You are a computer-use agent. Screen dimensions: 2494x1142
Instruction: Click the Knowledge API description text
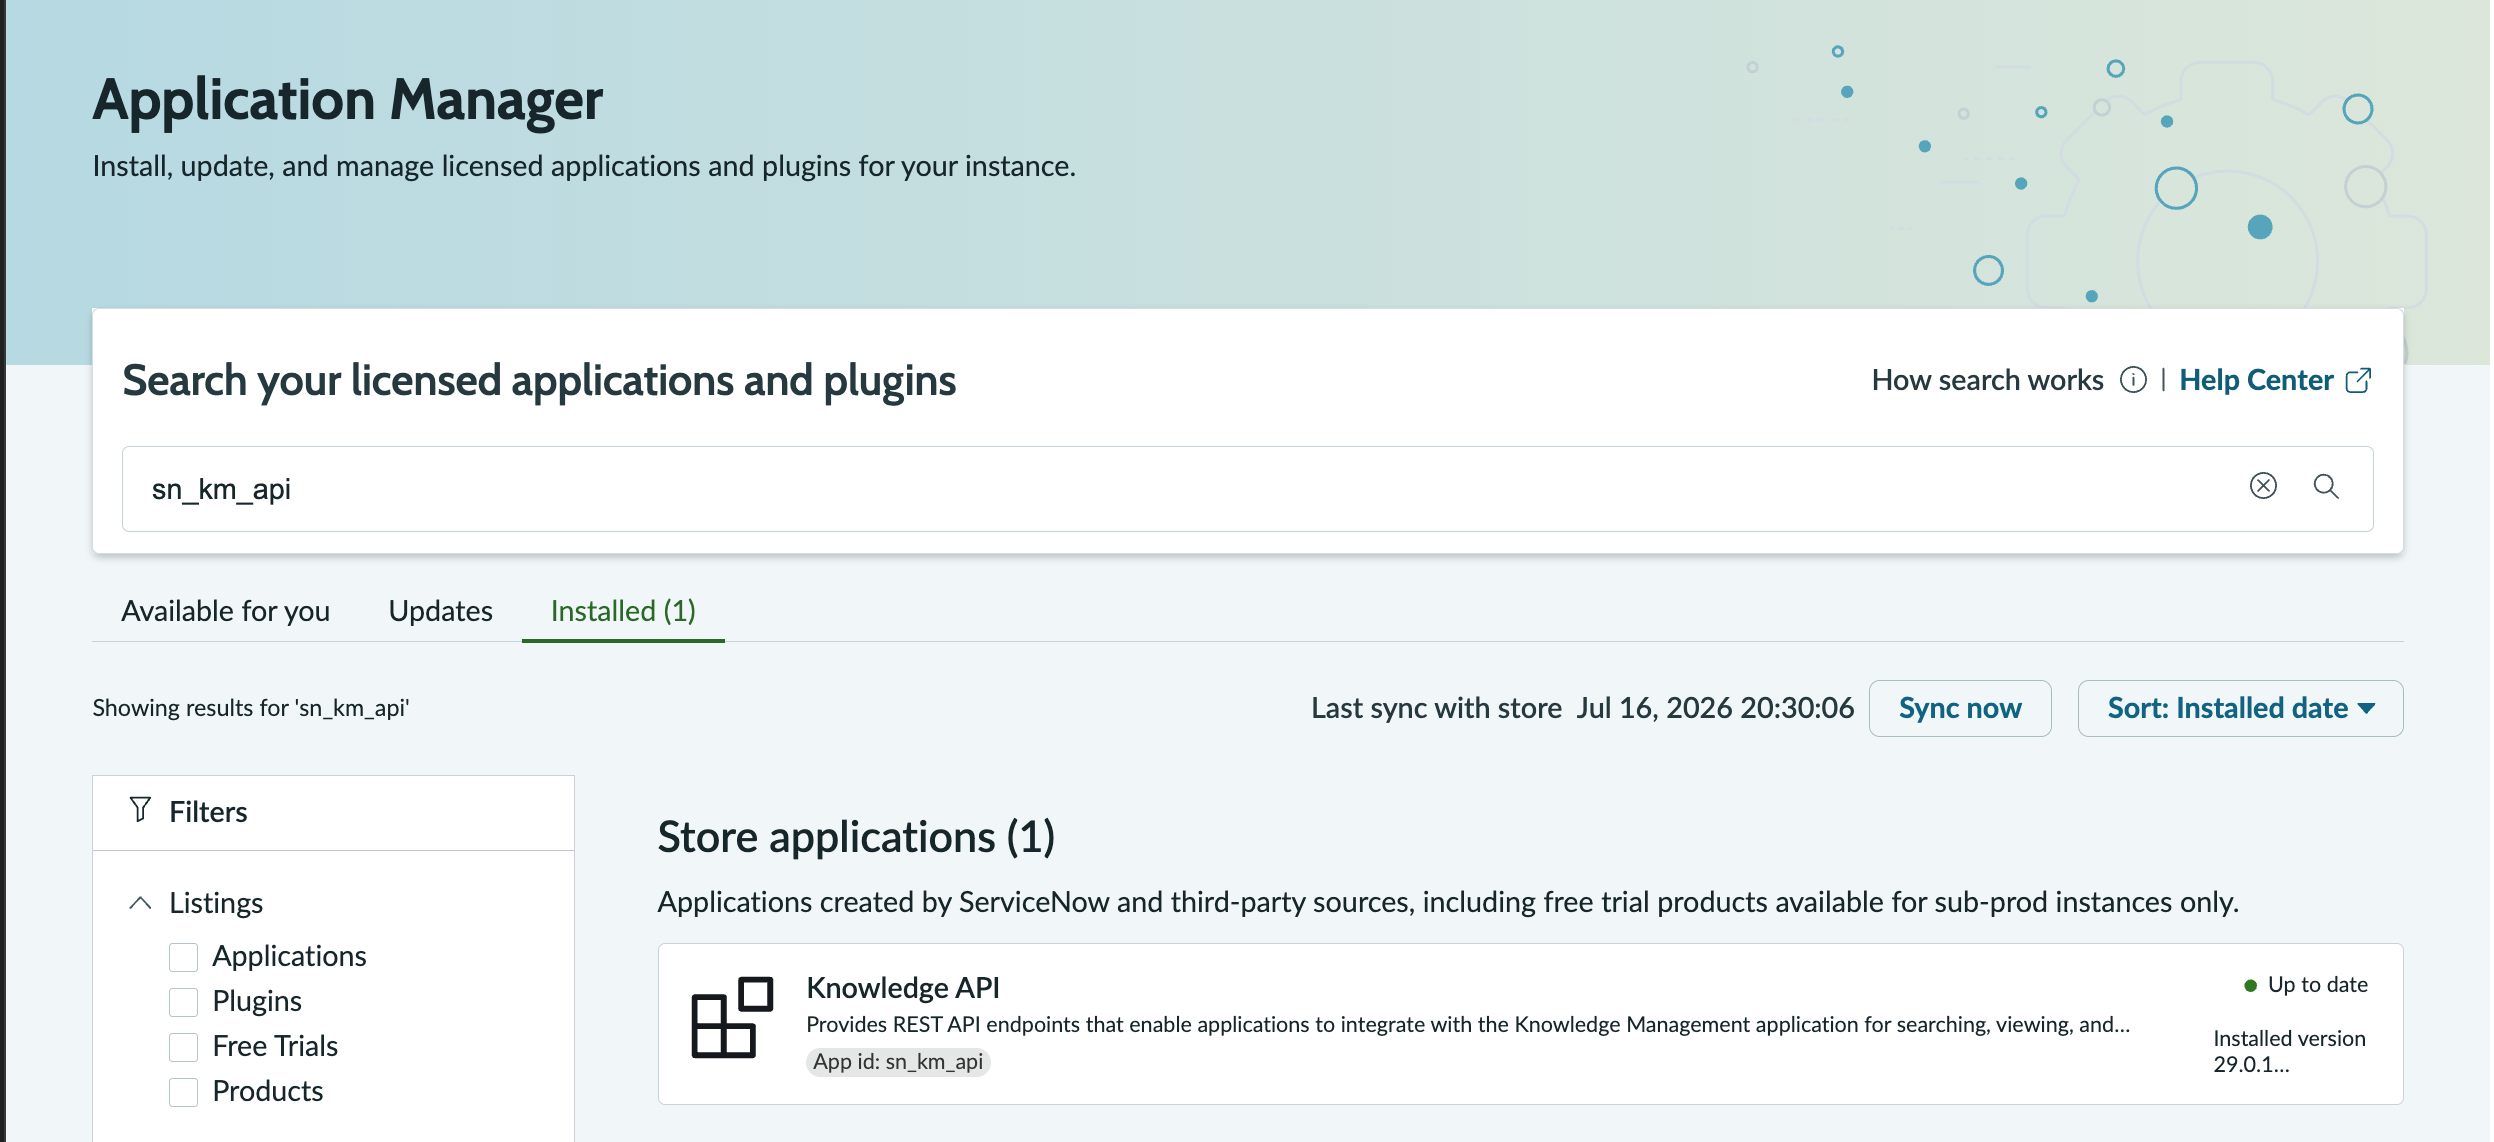[x=1468, y=1025]
